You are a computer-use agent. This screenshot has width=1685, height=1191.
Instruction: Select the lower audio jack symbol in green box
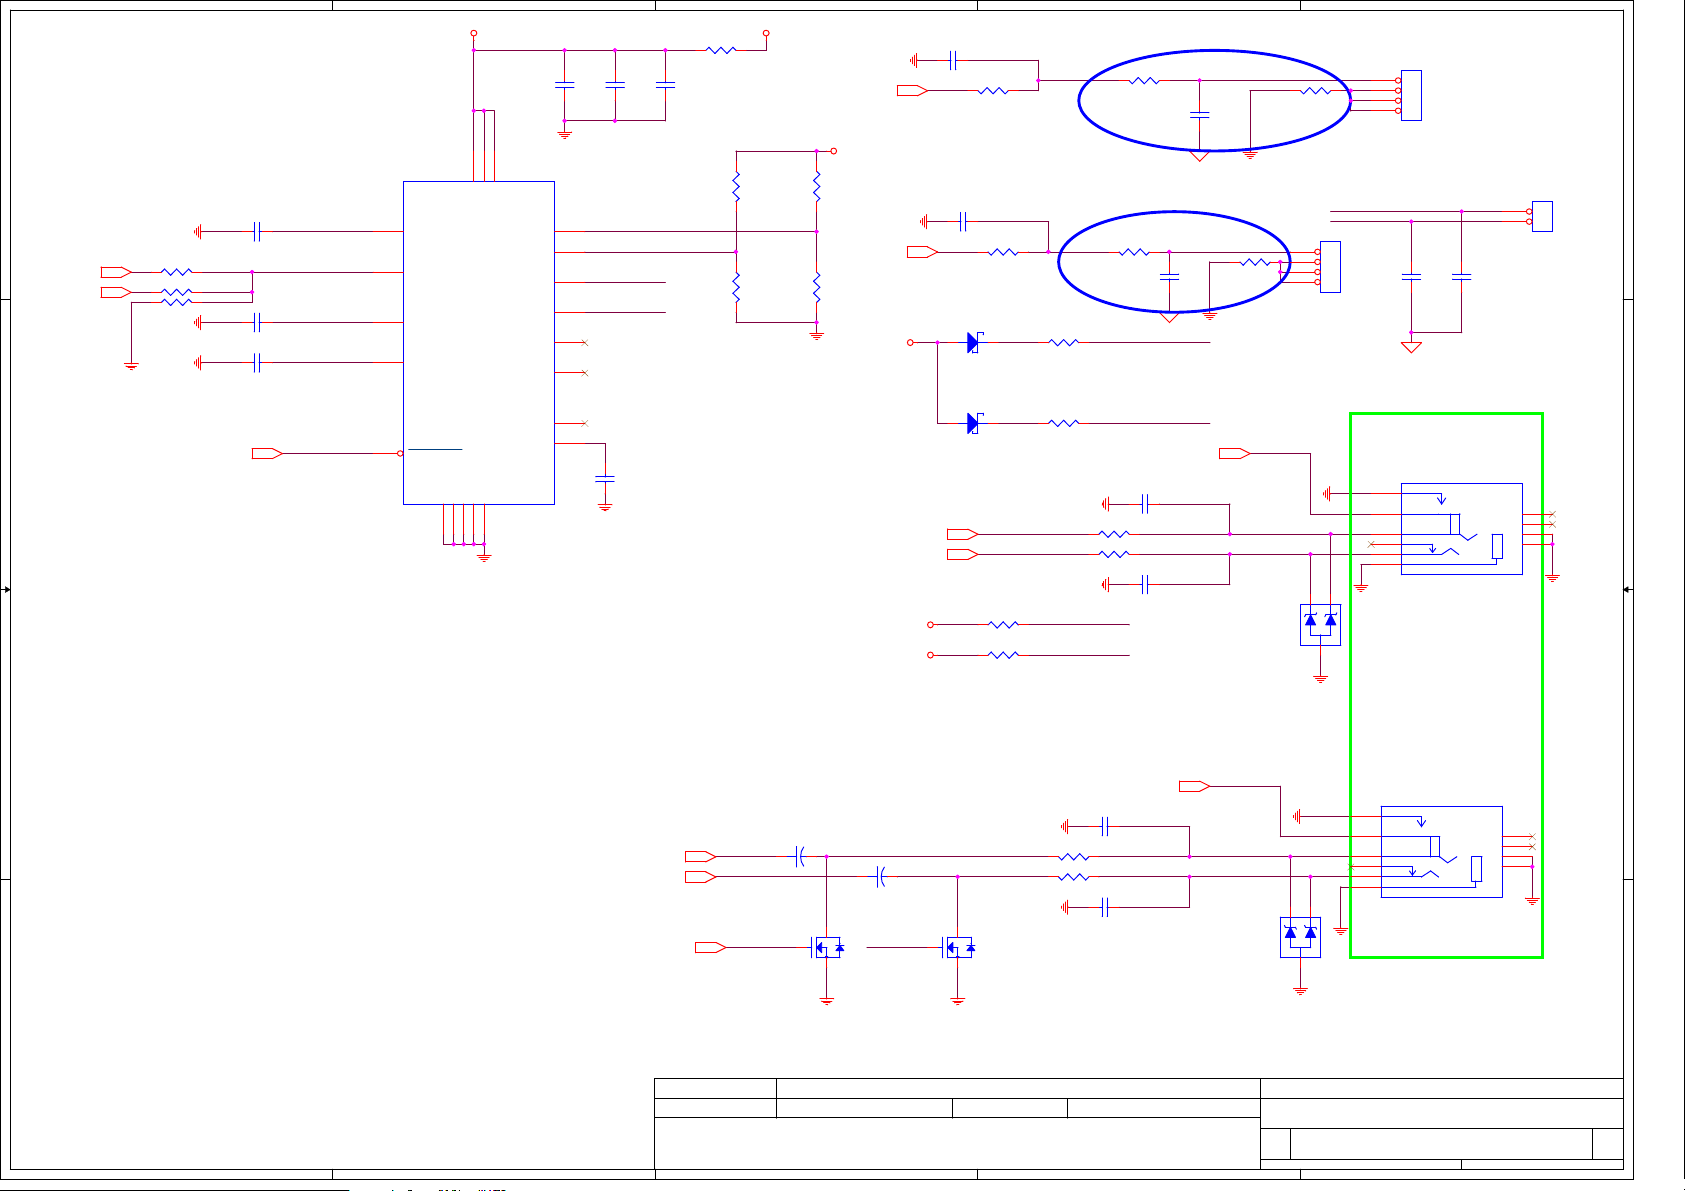tap(1441, 852)
